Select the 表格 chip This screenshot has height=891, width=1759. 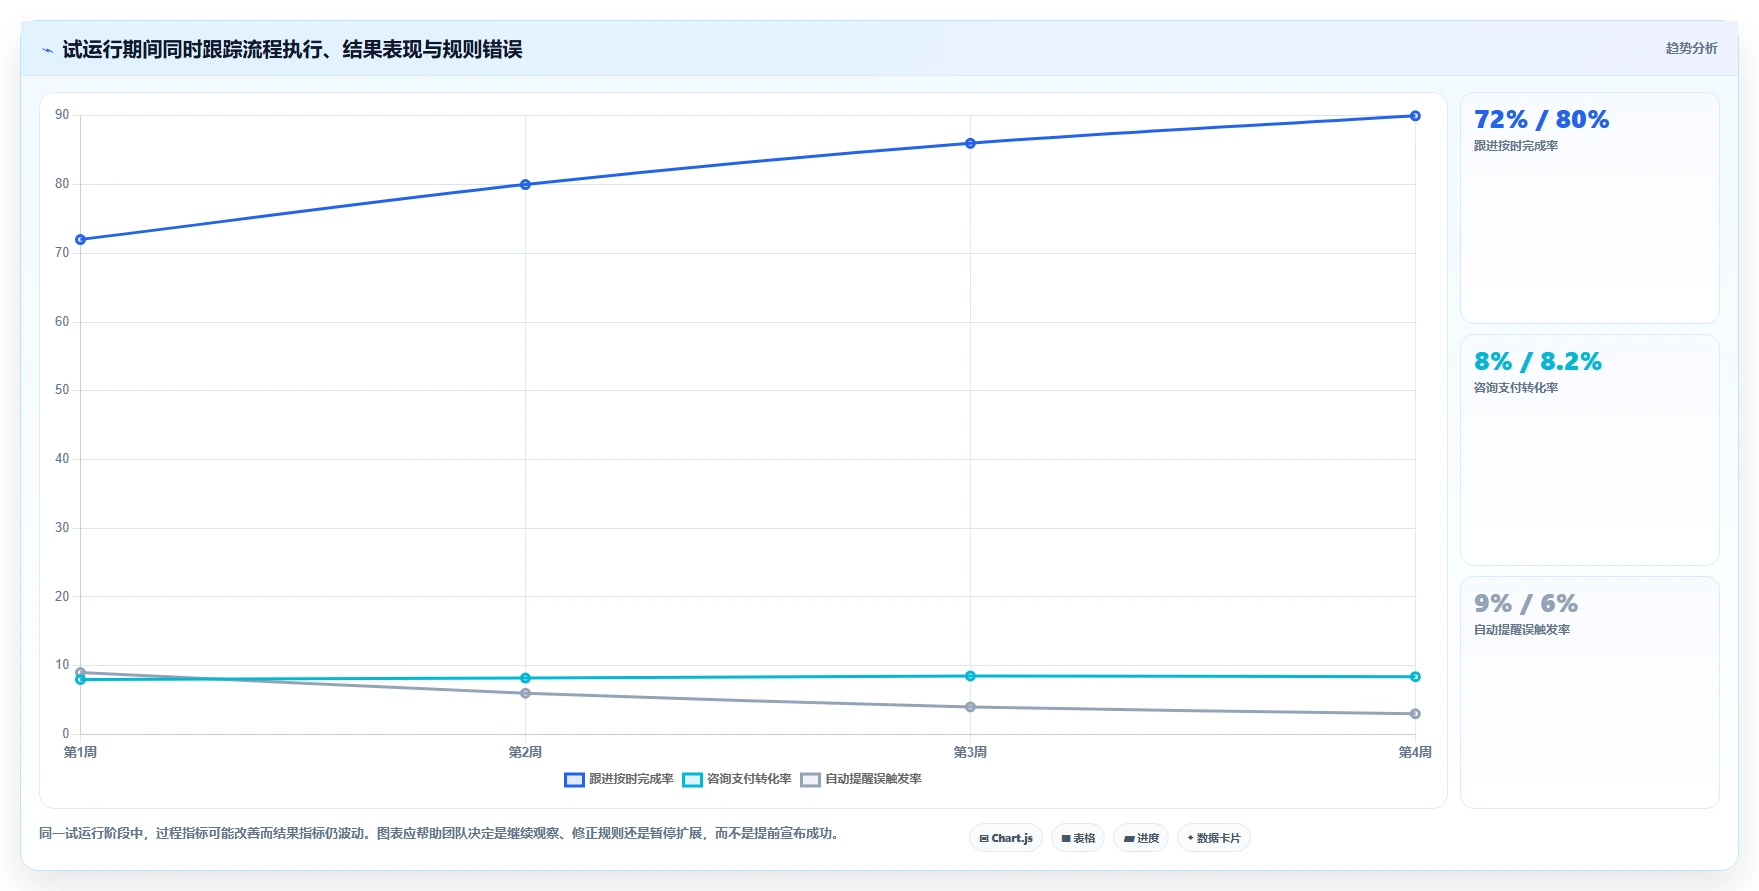[1078, 838]
